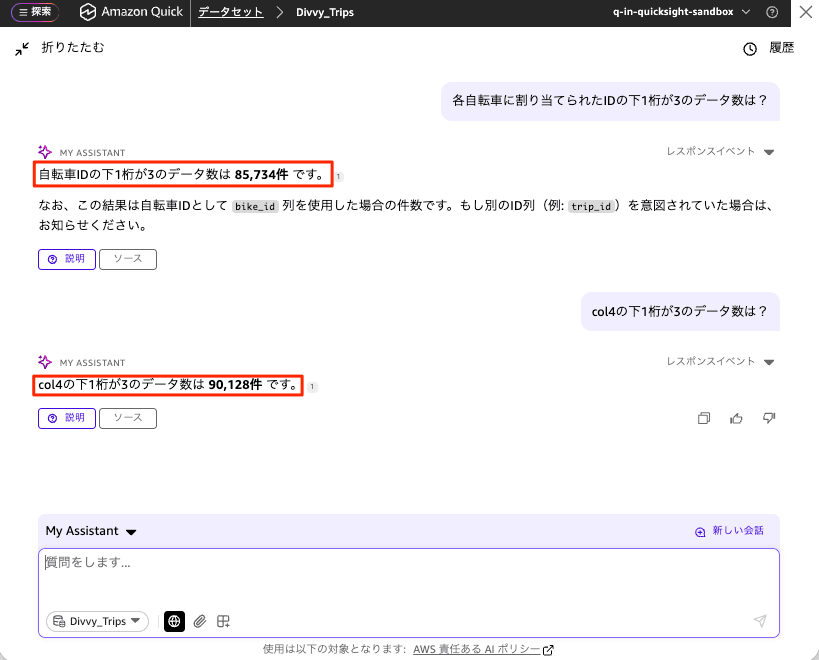Click the second MY ASSISTANT sparkle icon
This screenshot has height=660, width=819.
(45, 362)
